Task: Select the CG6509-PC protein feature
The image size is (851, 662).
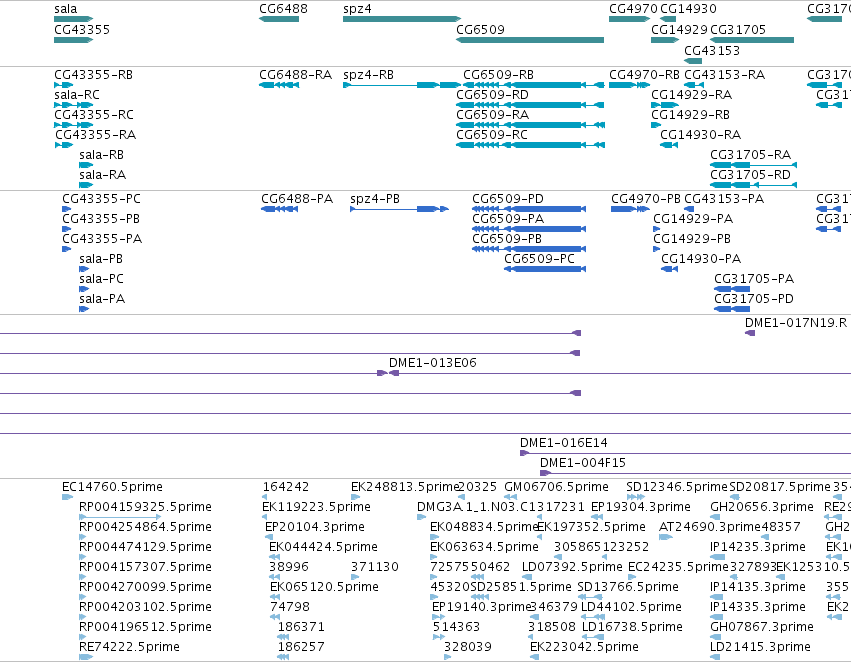Action: (545, 269)
